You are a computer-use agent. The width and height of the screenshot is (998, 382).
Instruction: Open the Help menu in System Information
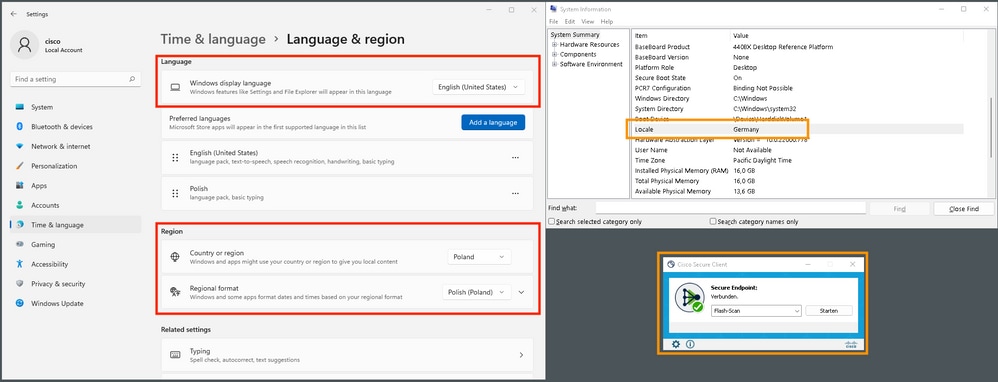(607, 22)
